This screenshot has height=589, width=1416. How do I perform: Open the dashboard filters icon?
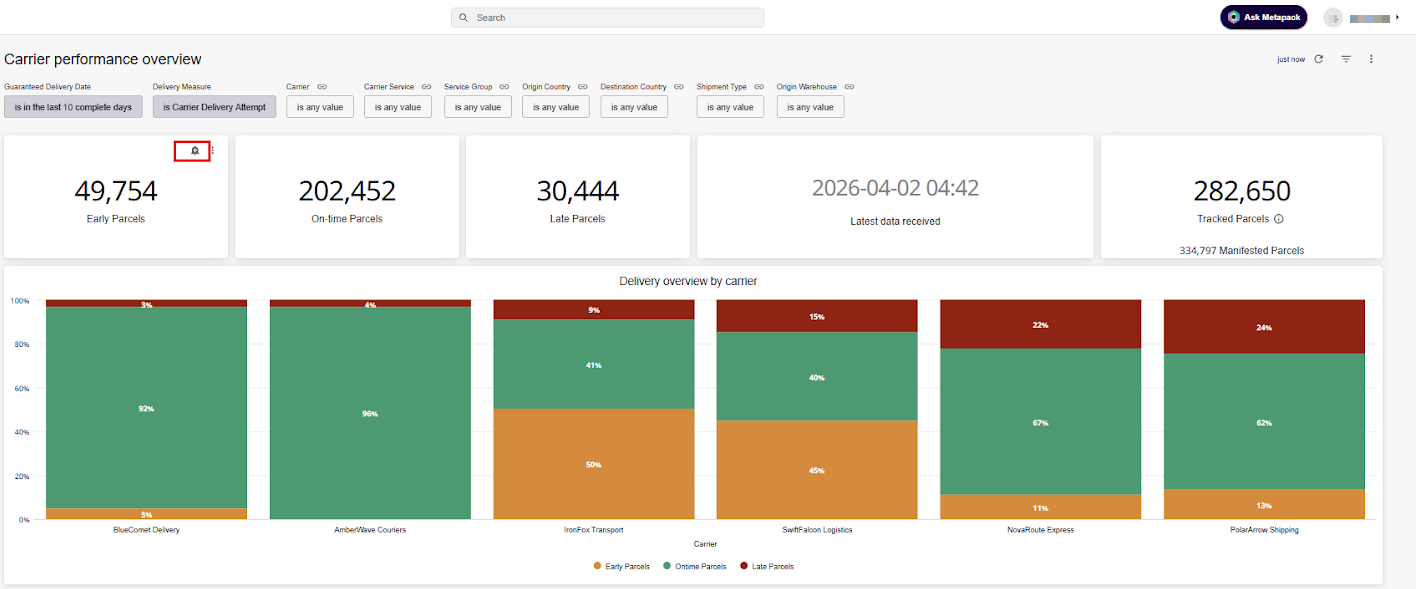coord(1345,59)
